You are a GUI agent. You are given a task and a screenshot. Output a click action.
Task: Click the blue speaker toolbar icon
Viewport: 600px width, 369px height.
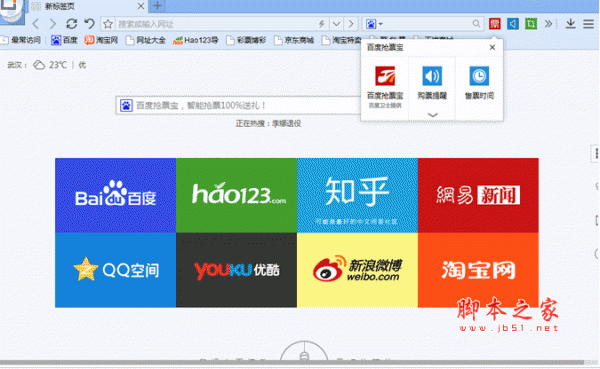513,24
